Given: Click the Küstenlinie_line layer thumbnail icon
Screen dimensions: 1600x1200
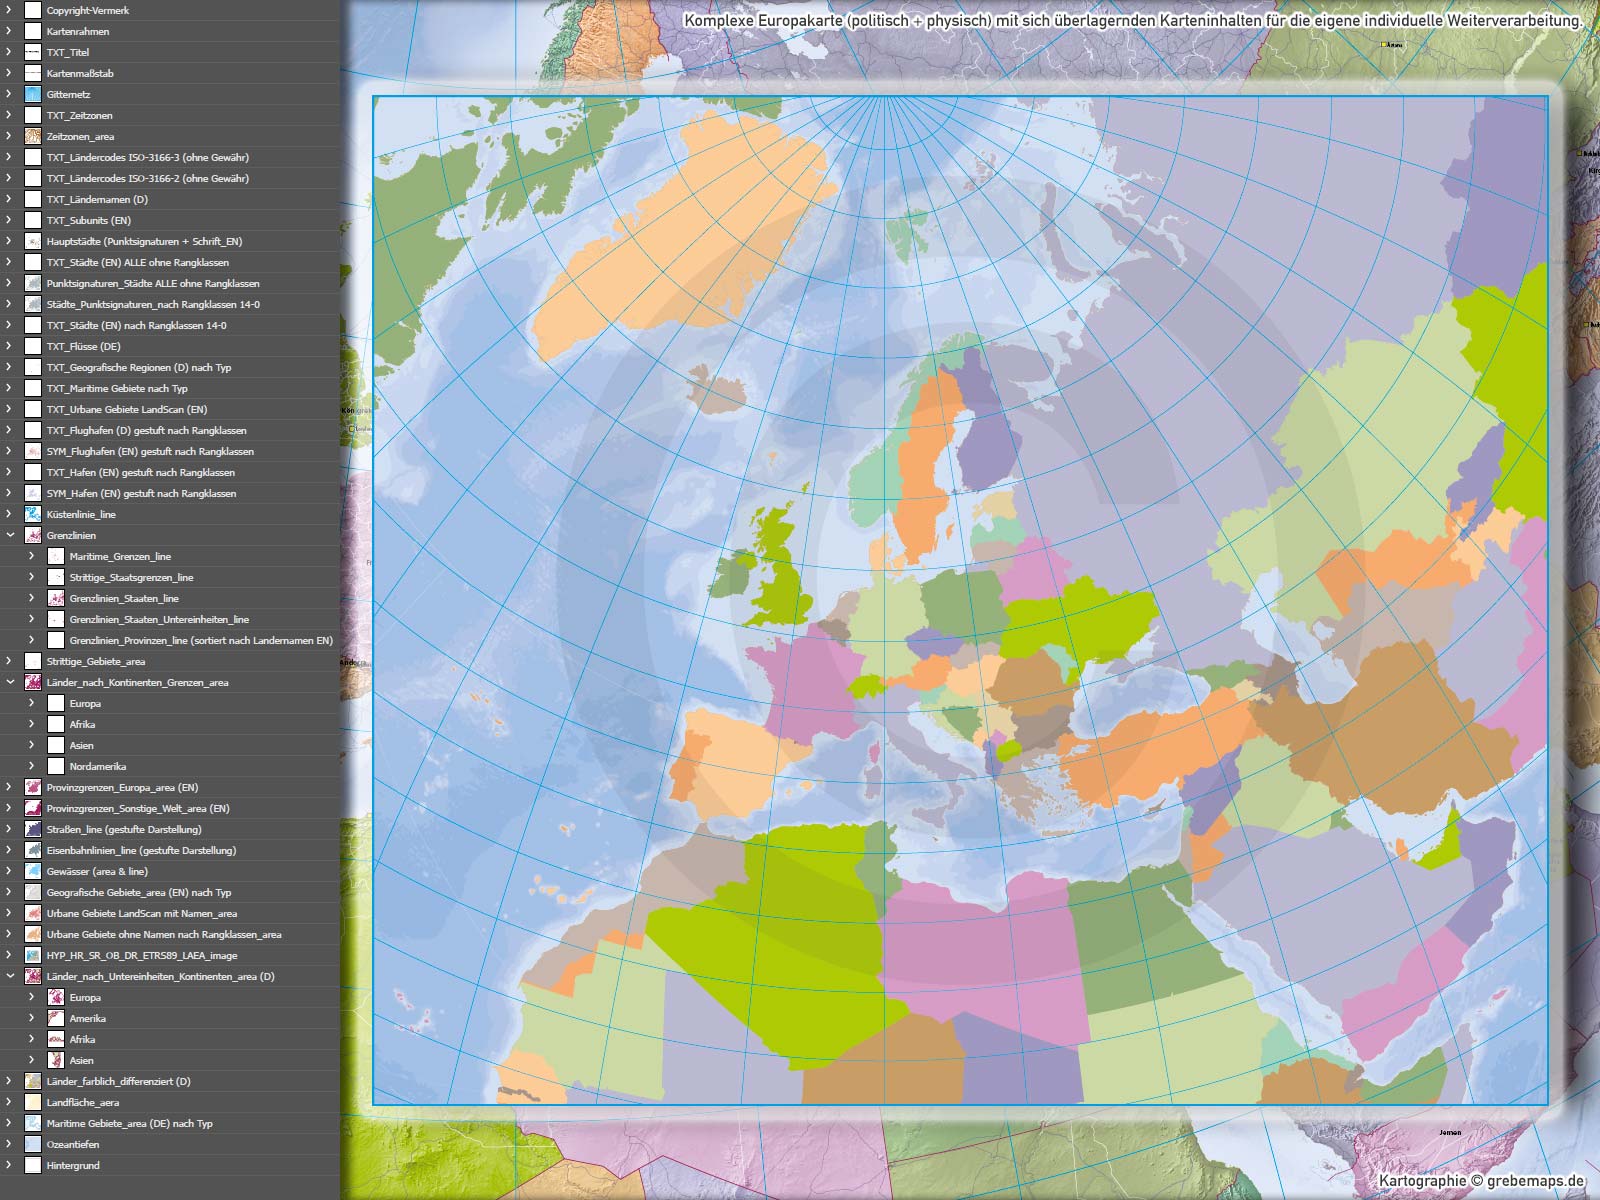Looking at the screenshot, I should [x=33, y=514].
